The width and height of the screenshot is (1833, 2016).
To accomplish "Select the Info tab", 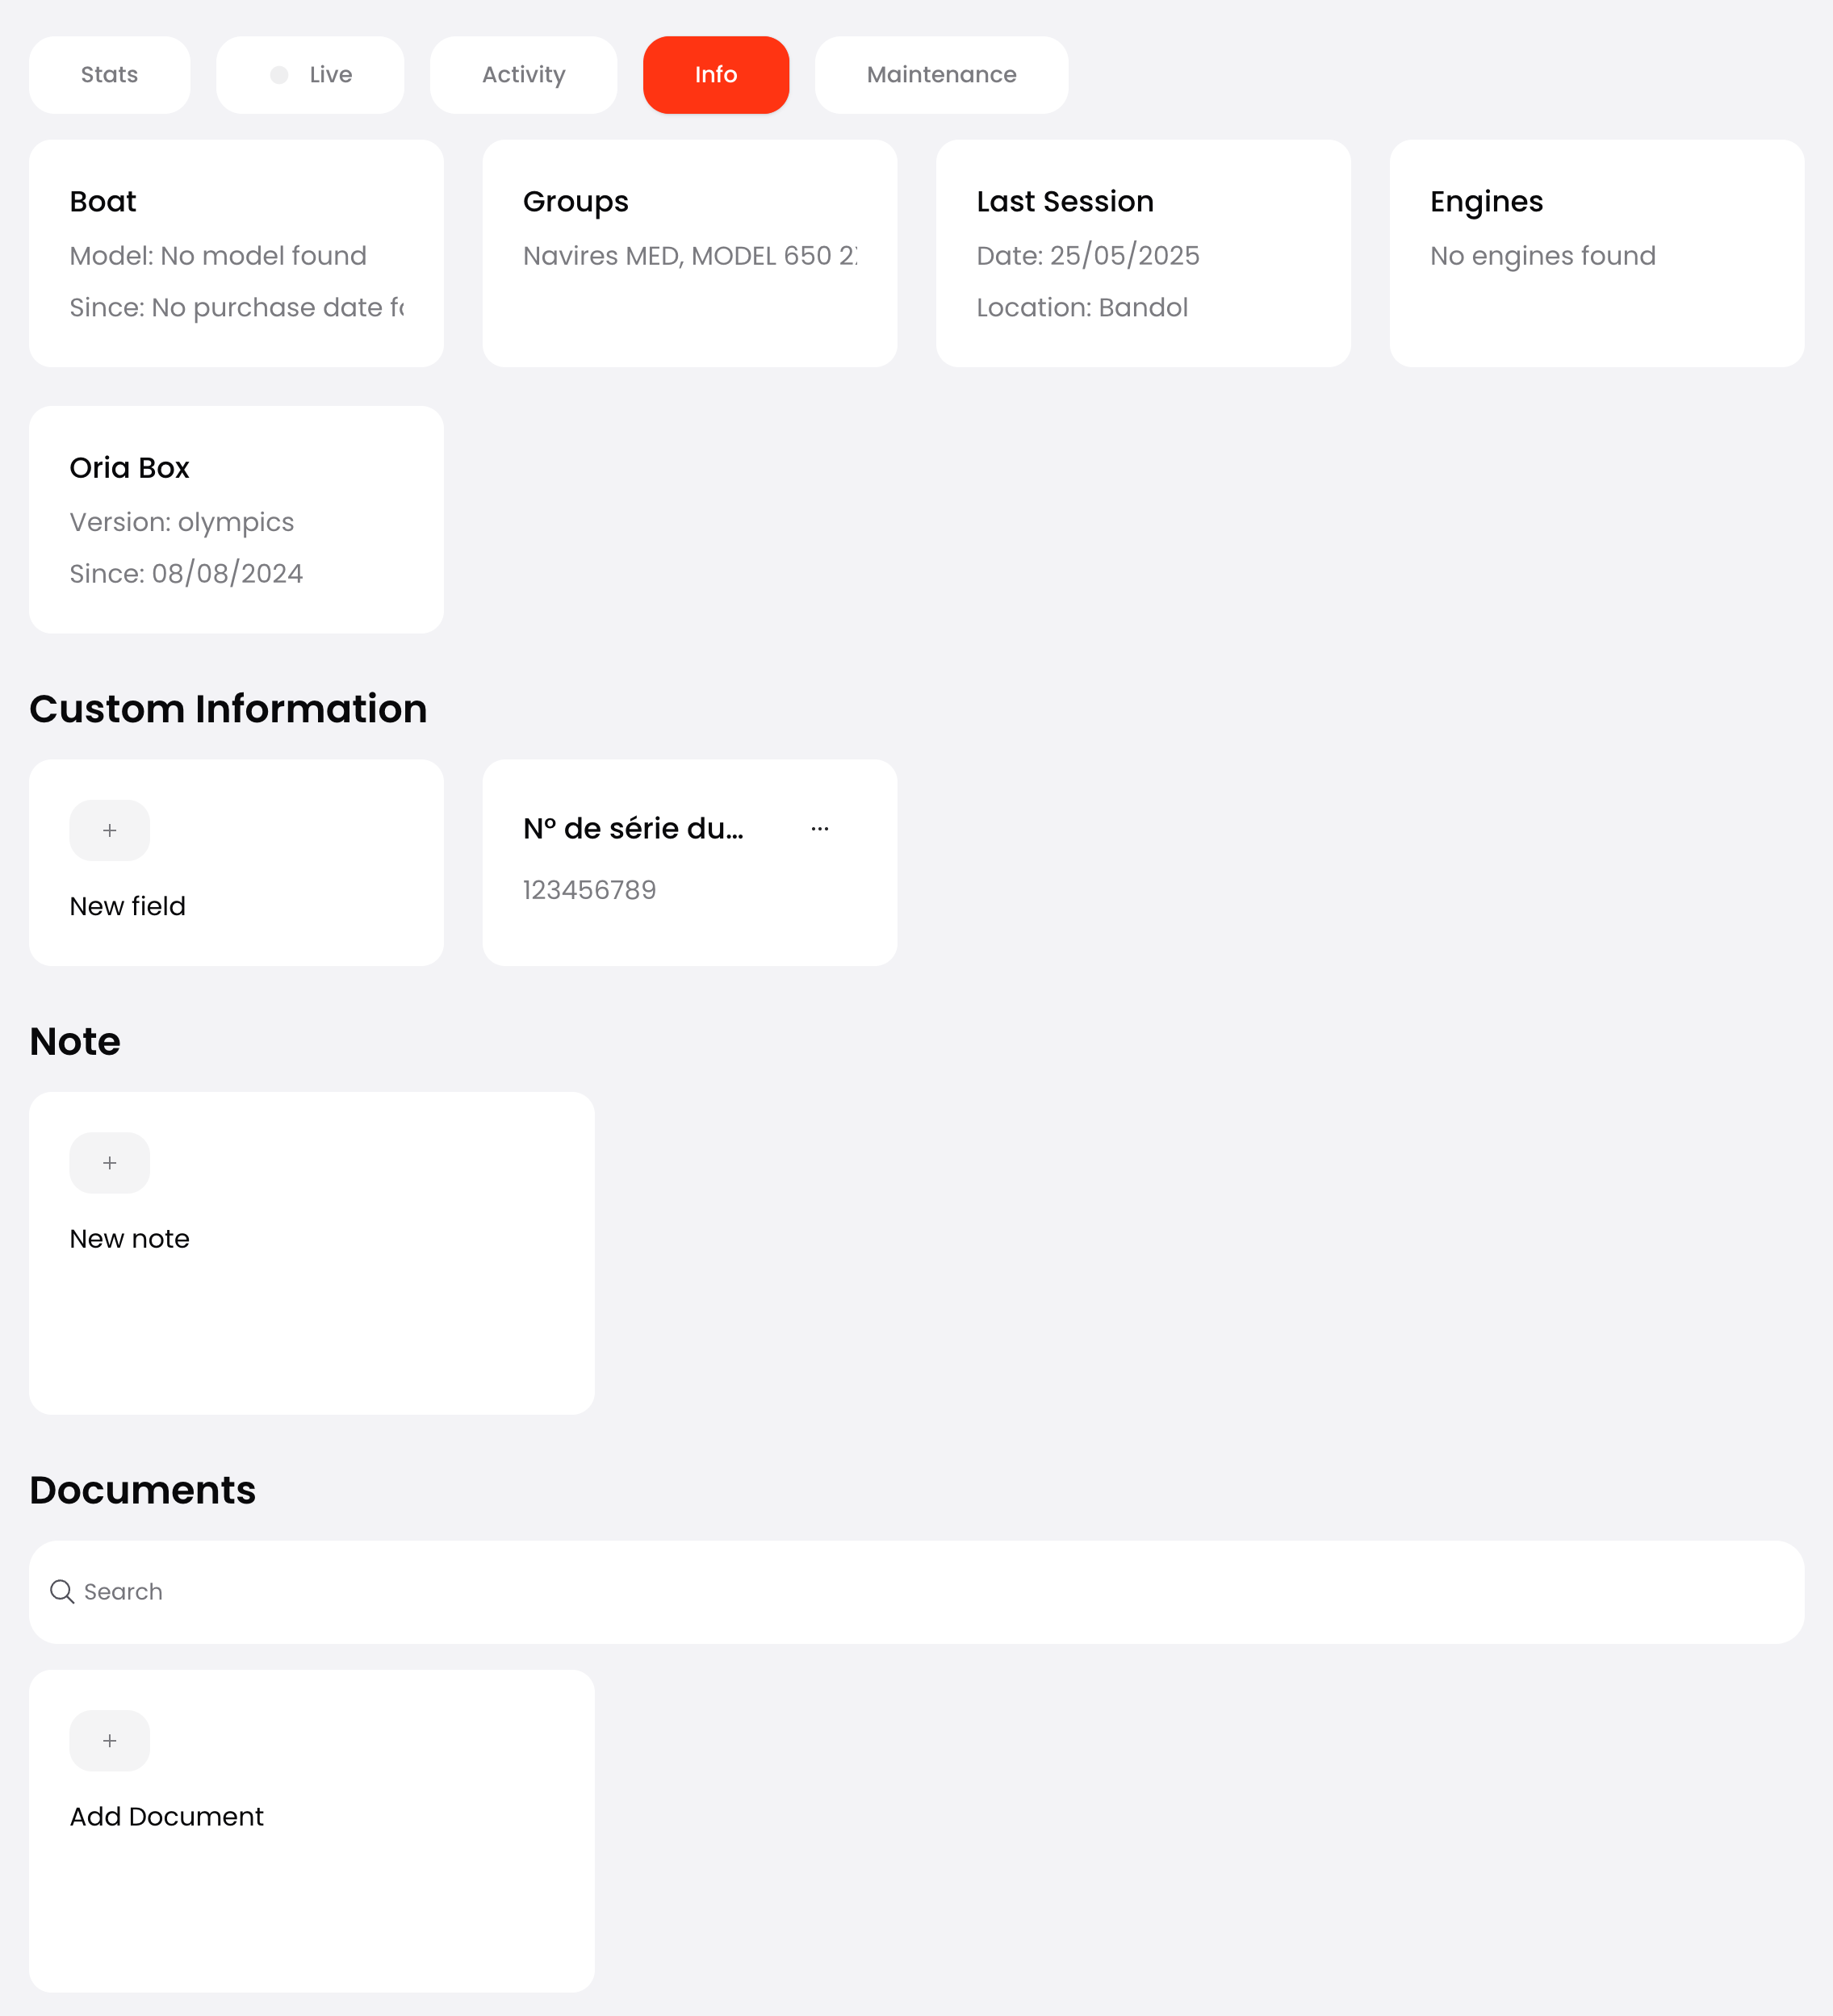I will [x=715, y=75].
